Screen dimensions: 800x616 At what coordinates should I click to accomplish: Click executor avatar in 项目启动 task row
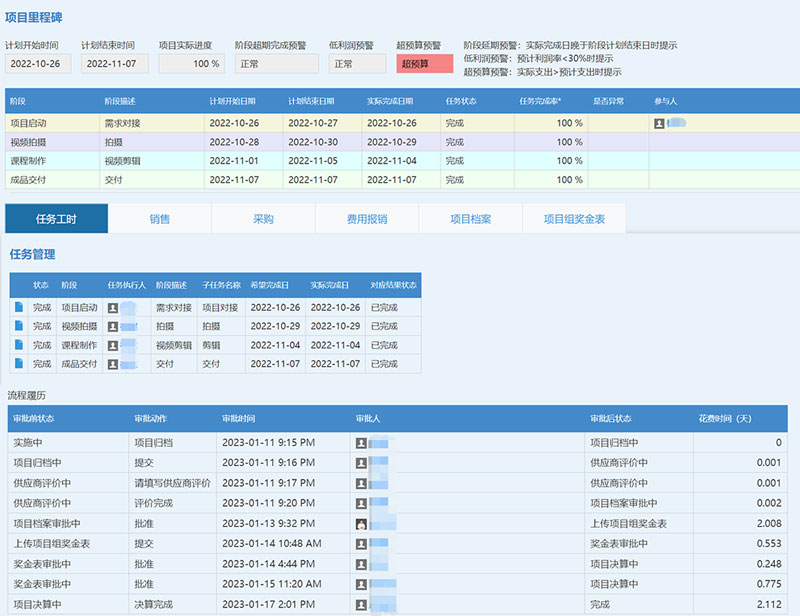[114, 308]
